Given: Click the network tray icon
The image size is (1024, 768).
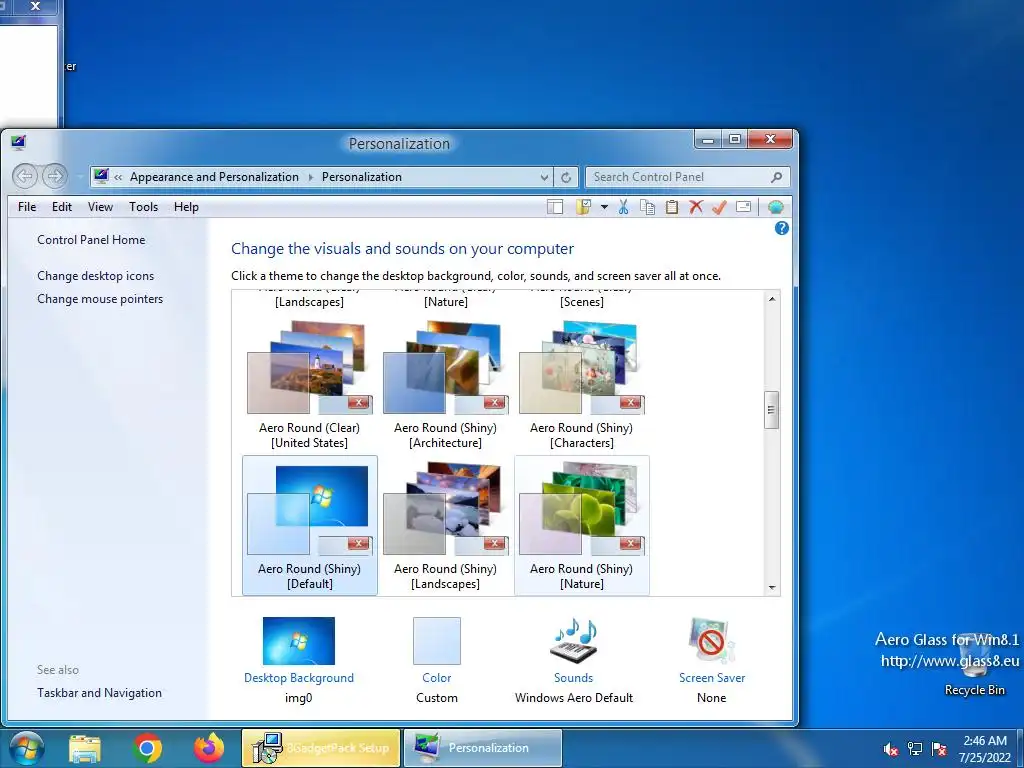Looking at the screenshot, I should (x=915, y=749).
